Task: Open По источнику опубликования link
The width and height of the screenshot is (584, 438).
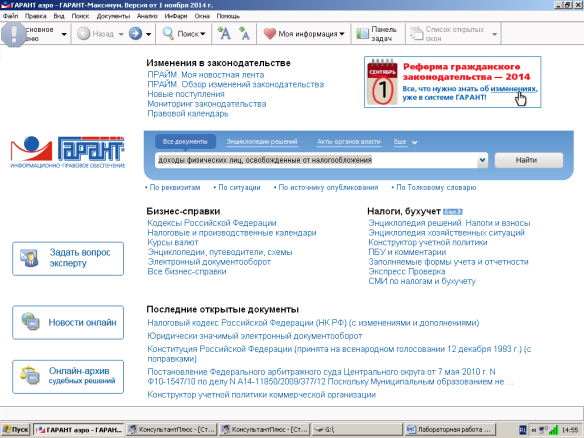Action: 328,187
